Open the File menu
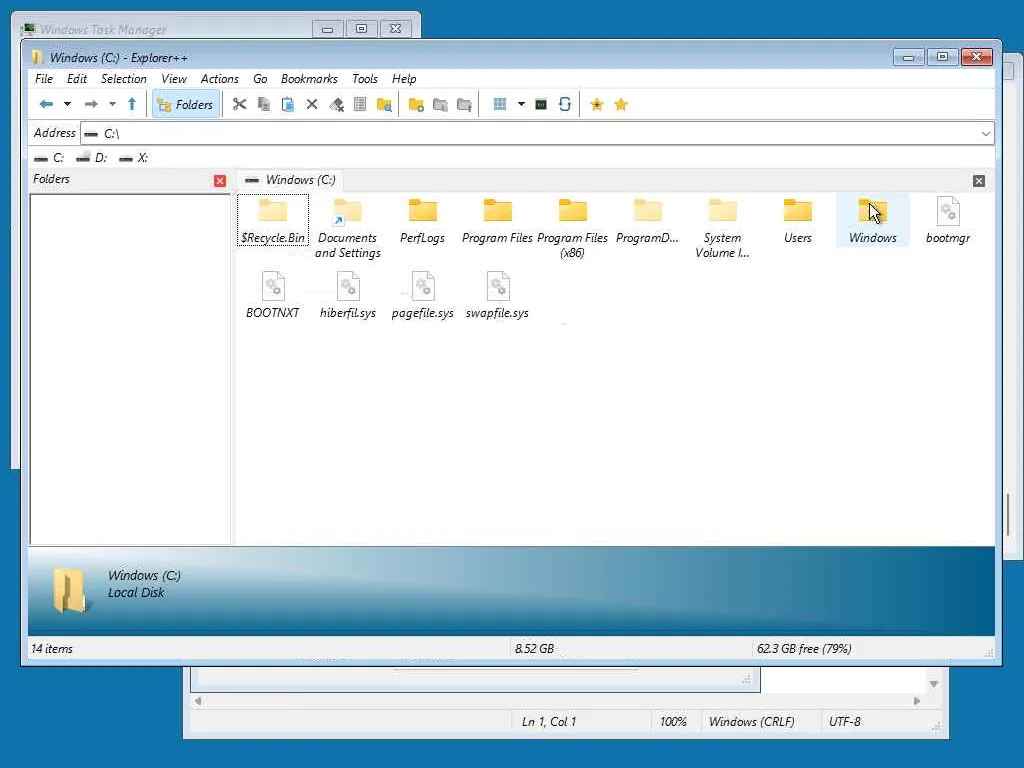Viewport: 1024px width, 768px height. [44, 78]
